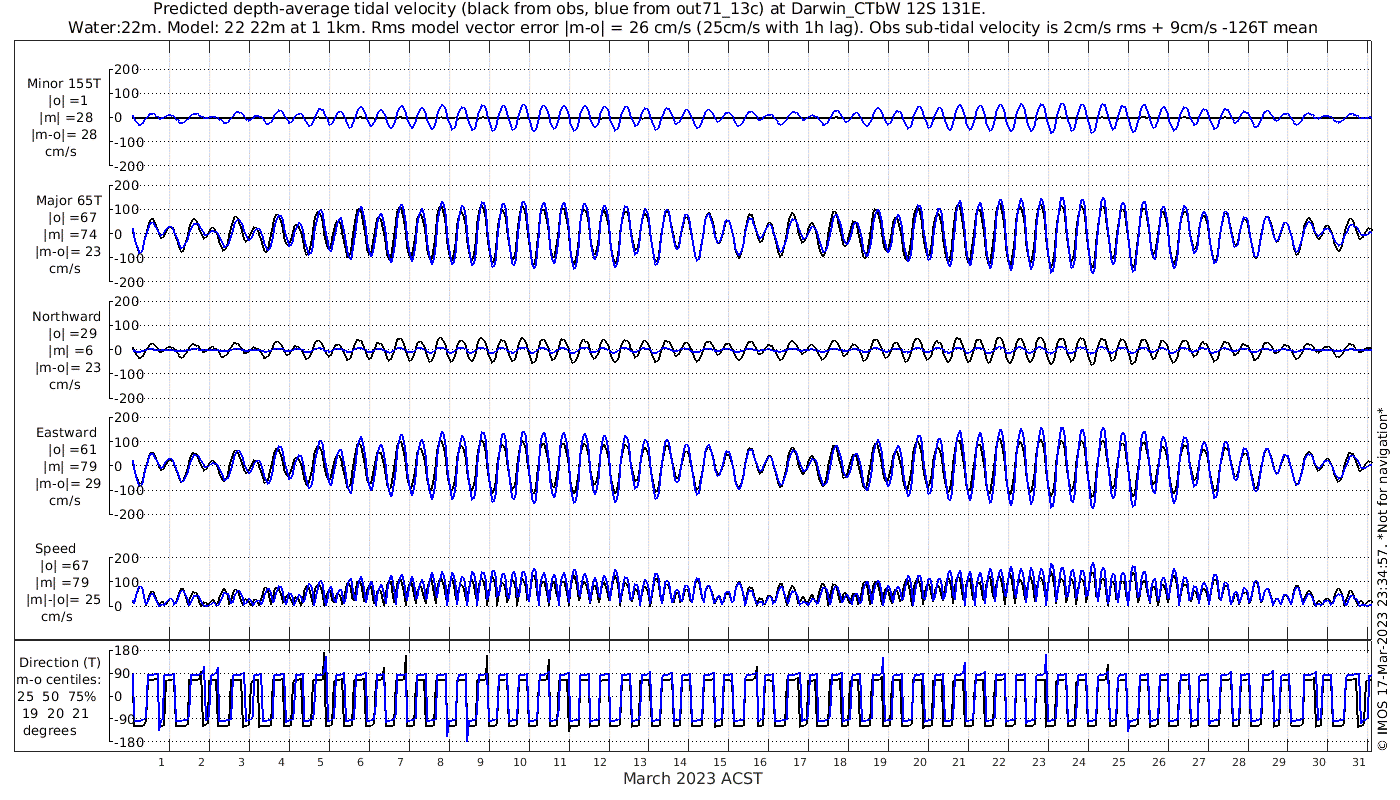This screenshot has width=1400, height=800.
Task: Click the 'degrees' unit label
Action: click(50, 730)
